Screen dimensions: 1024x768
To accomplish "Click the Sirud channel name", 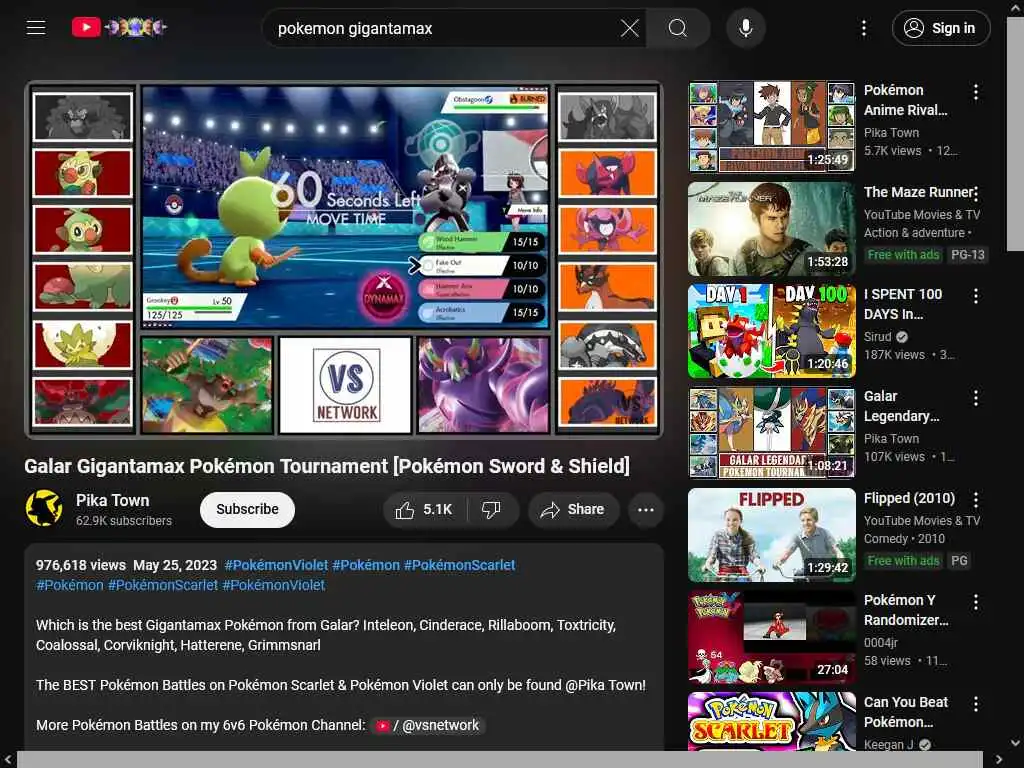I will [877, 336].
